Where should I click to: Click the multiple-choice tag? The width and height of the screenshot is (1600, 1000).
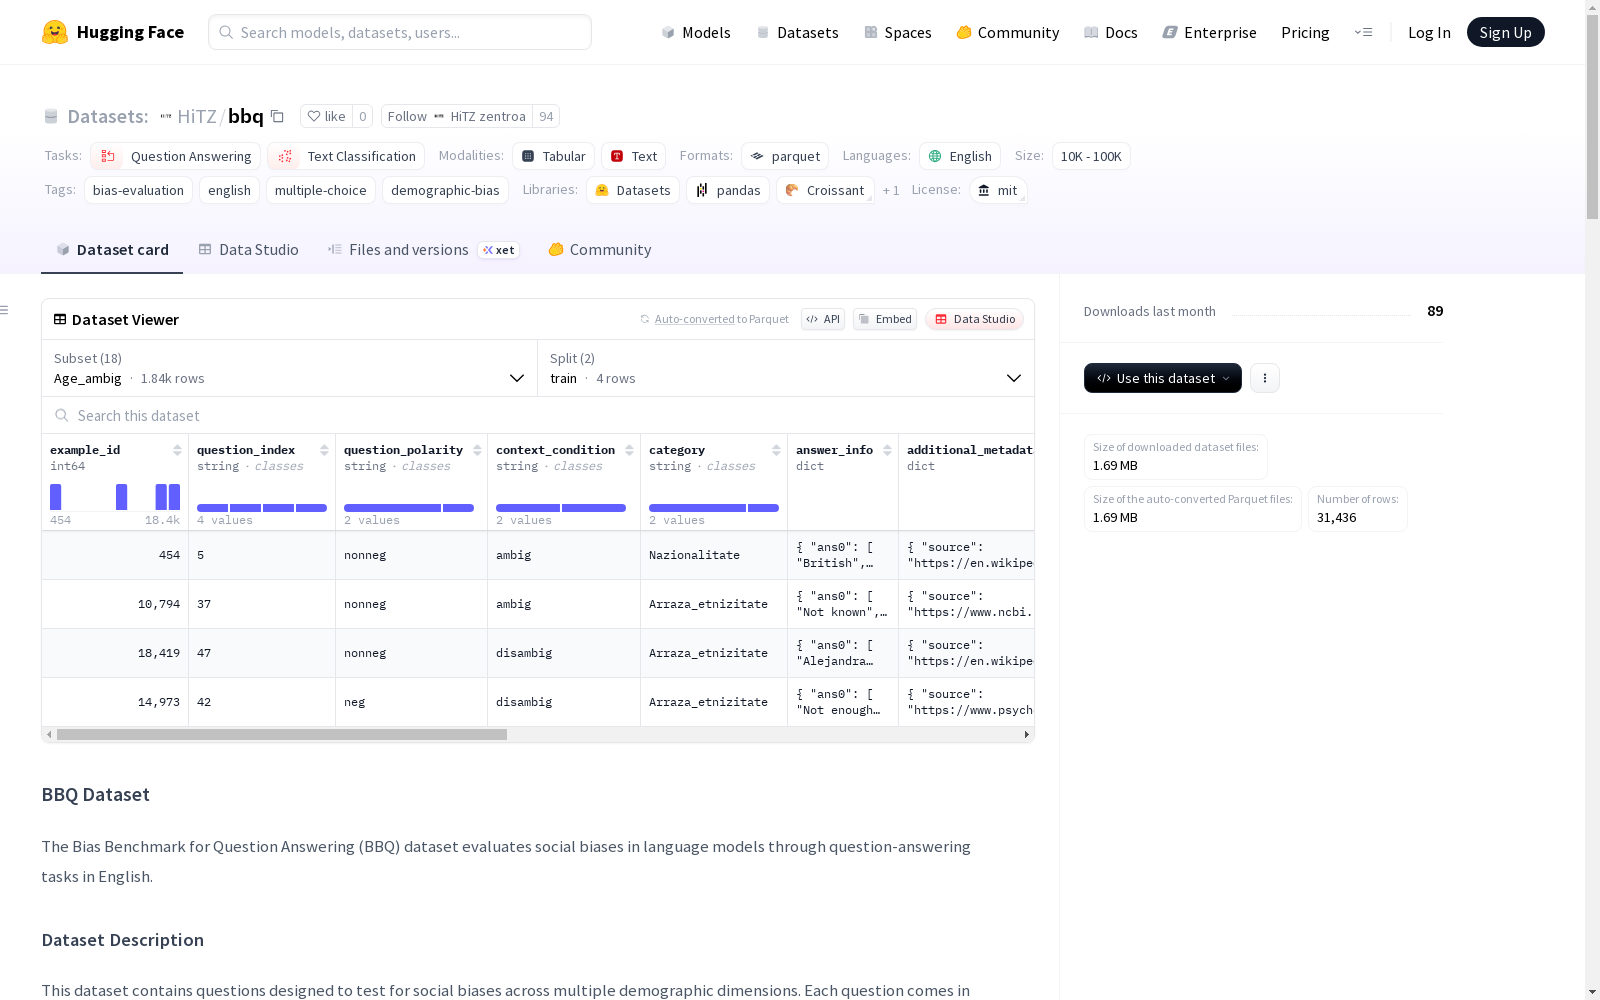[x=321, y=190]
